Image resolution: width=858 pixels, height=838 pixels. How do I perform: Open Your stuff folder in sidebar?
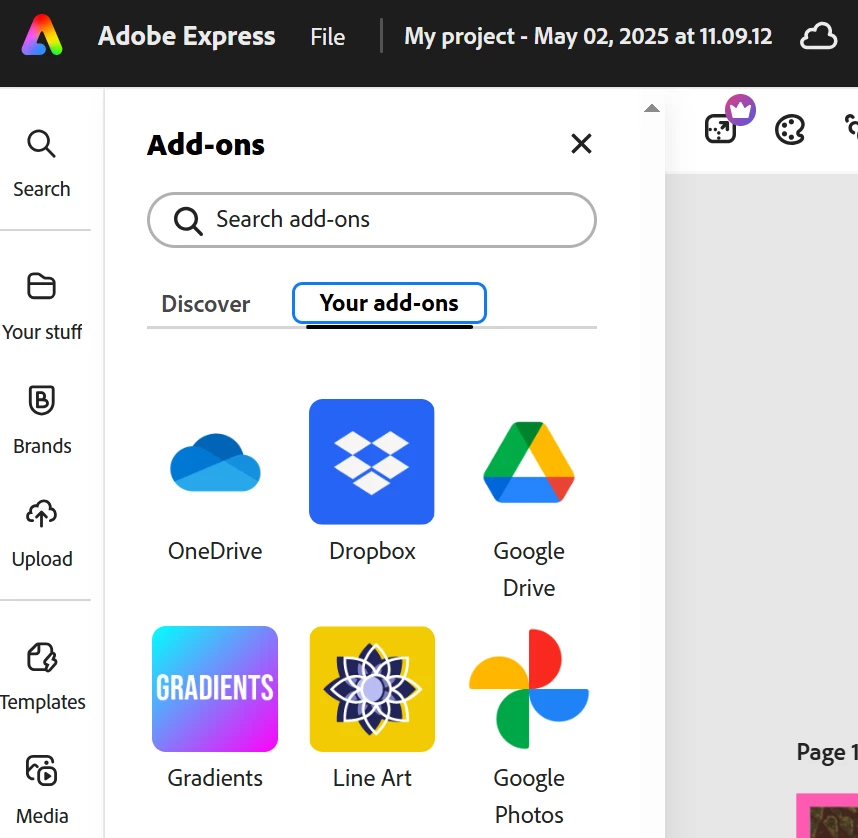click(42, 307)
